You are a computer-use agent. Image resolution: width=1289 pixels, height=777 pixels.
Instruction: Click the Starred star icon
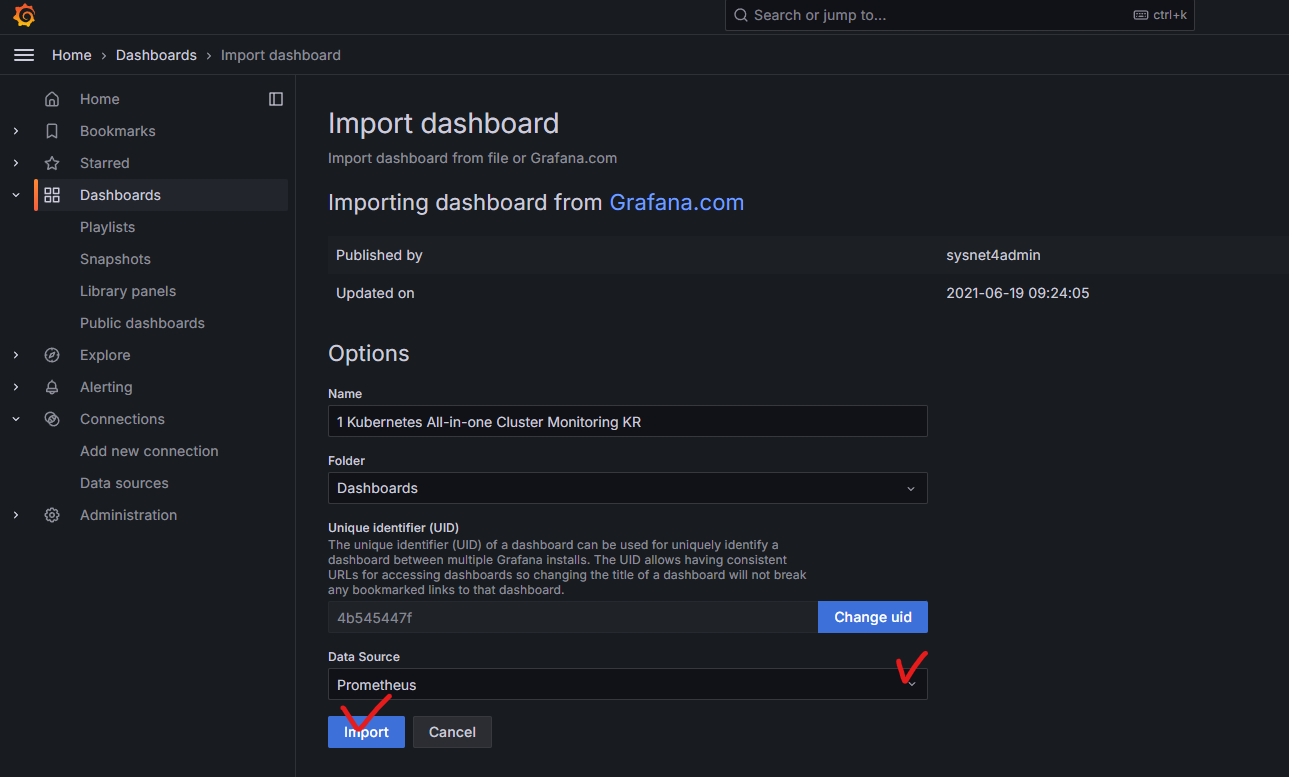(51, 163)
